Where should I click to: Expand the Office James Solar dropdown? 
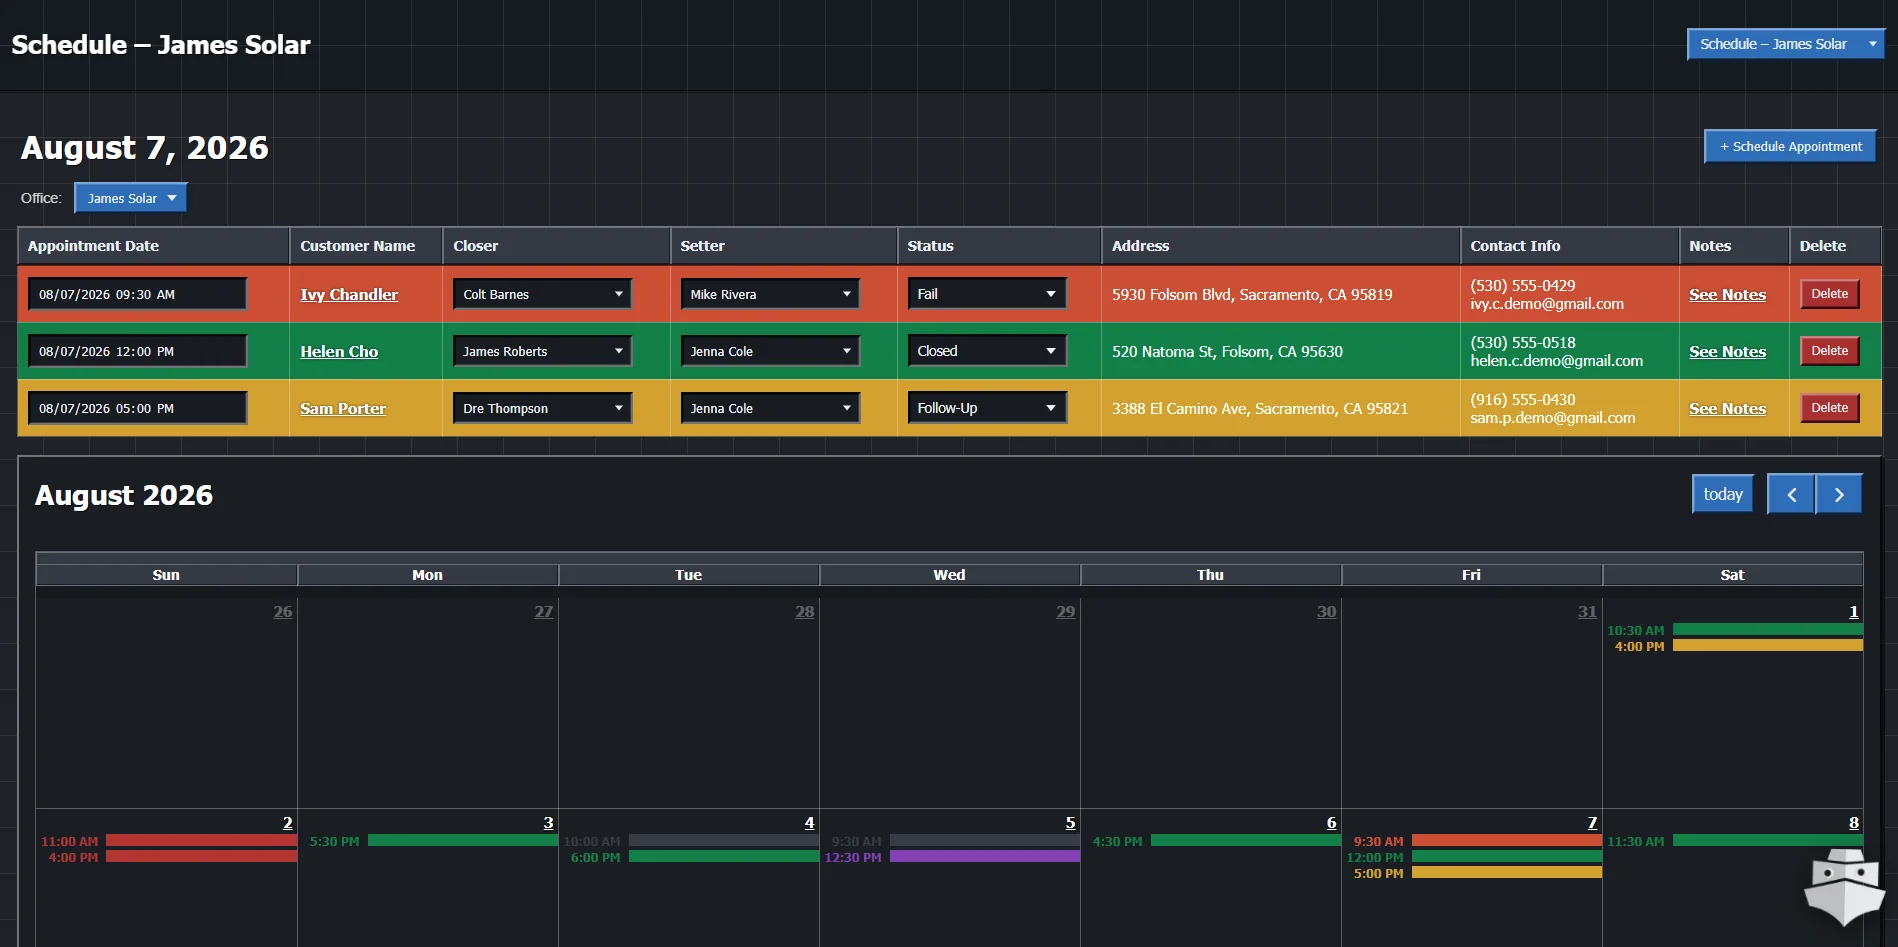[131, 198]
